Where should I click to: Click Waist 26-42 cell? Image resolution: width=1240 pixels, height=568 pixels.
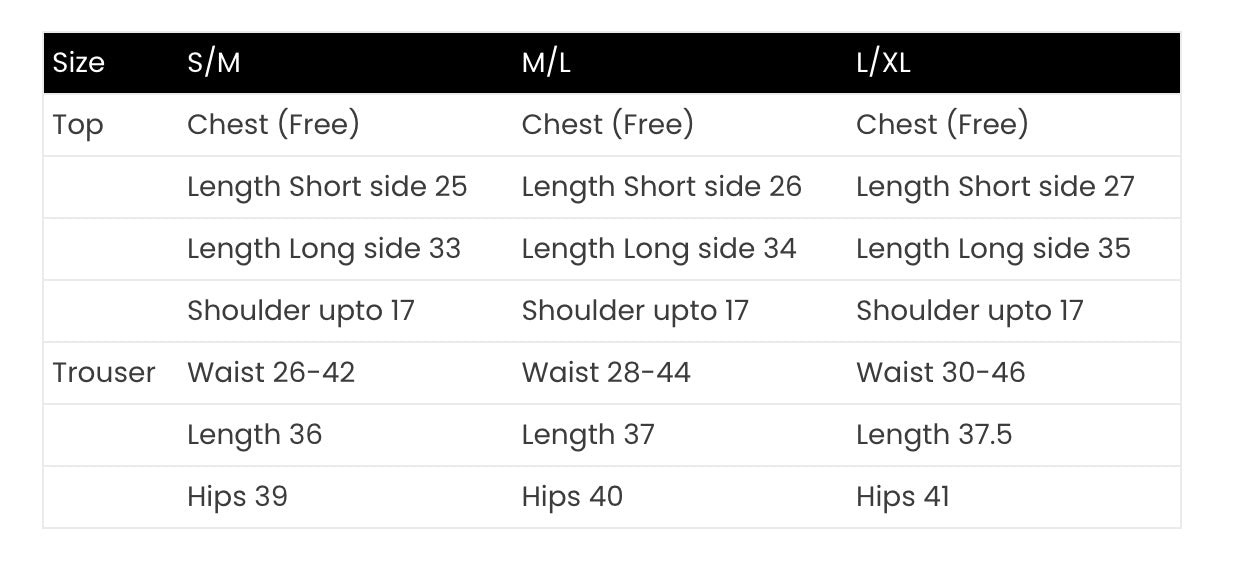(x=271, y=373)
